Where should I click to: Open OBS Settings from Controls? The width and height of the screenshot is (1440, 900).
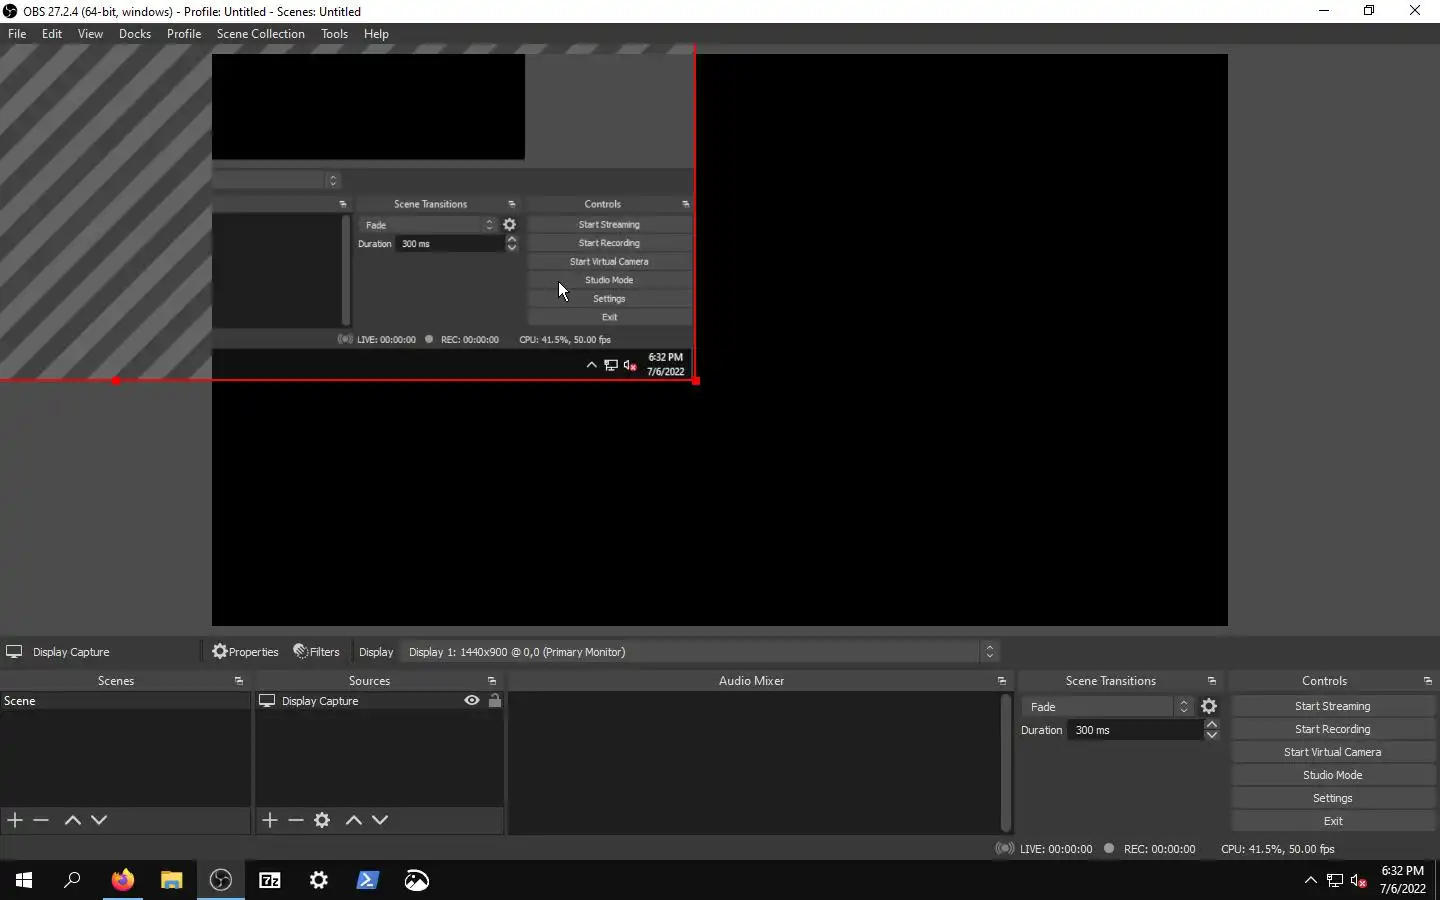point(1333,798)
